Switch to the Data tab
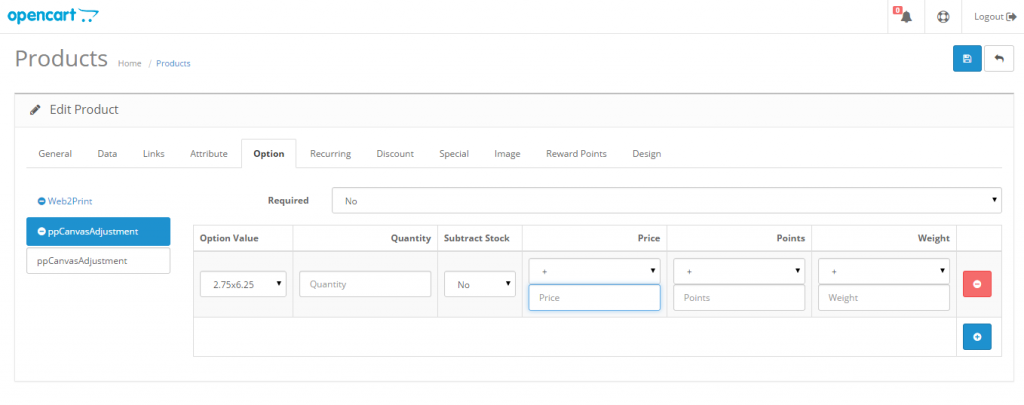Image resolution: width=1024 pixels, height=405 pixels. click(107, 154)
